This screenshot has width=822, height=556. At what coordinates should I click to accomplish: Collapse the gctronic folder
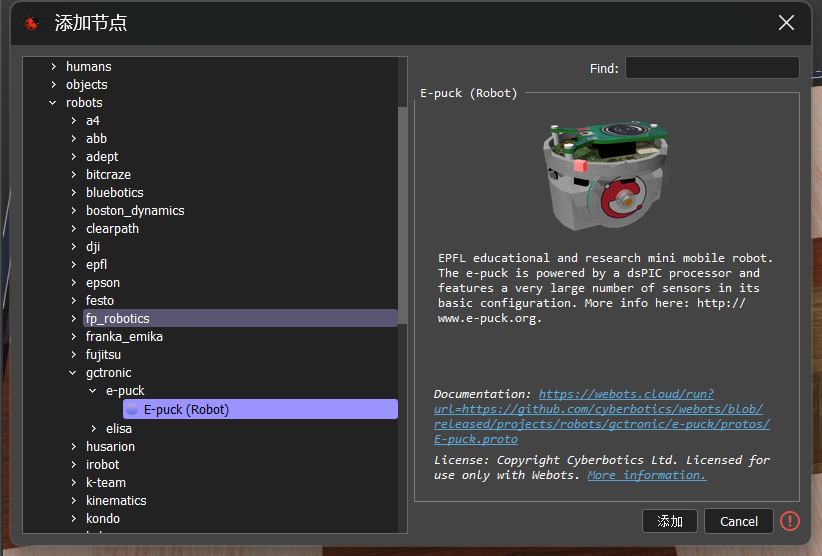click(x=73, y=373)
